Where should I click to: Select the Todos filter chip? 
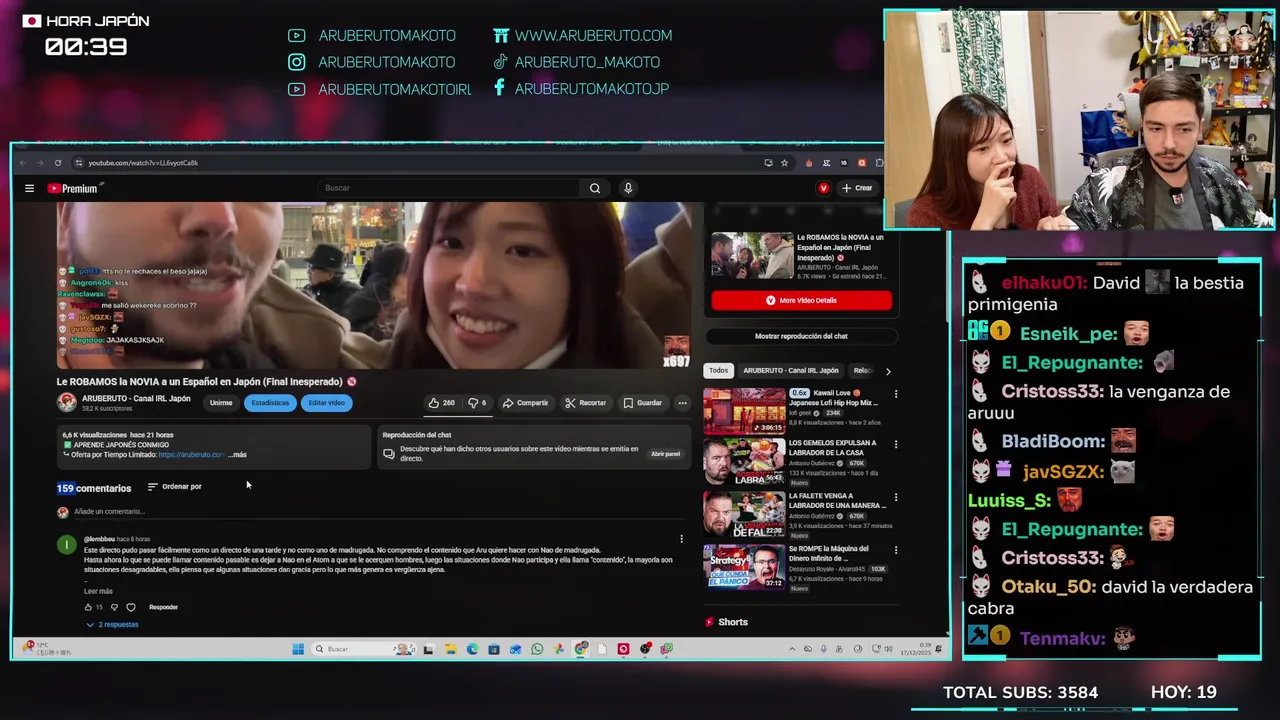click(x=718, y=371)
